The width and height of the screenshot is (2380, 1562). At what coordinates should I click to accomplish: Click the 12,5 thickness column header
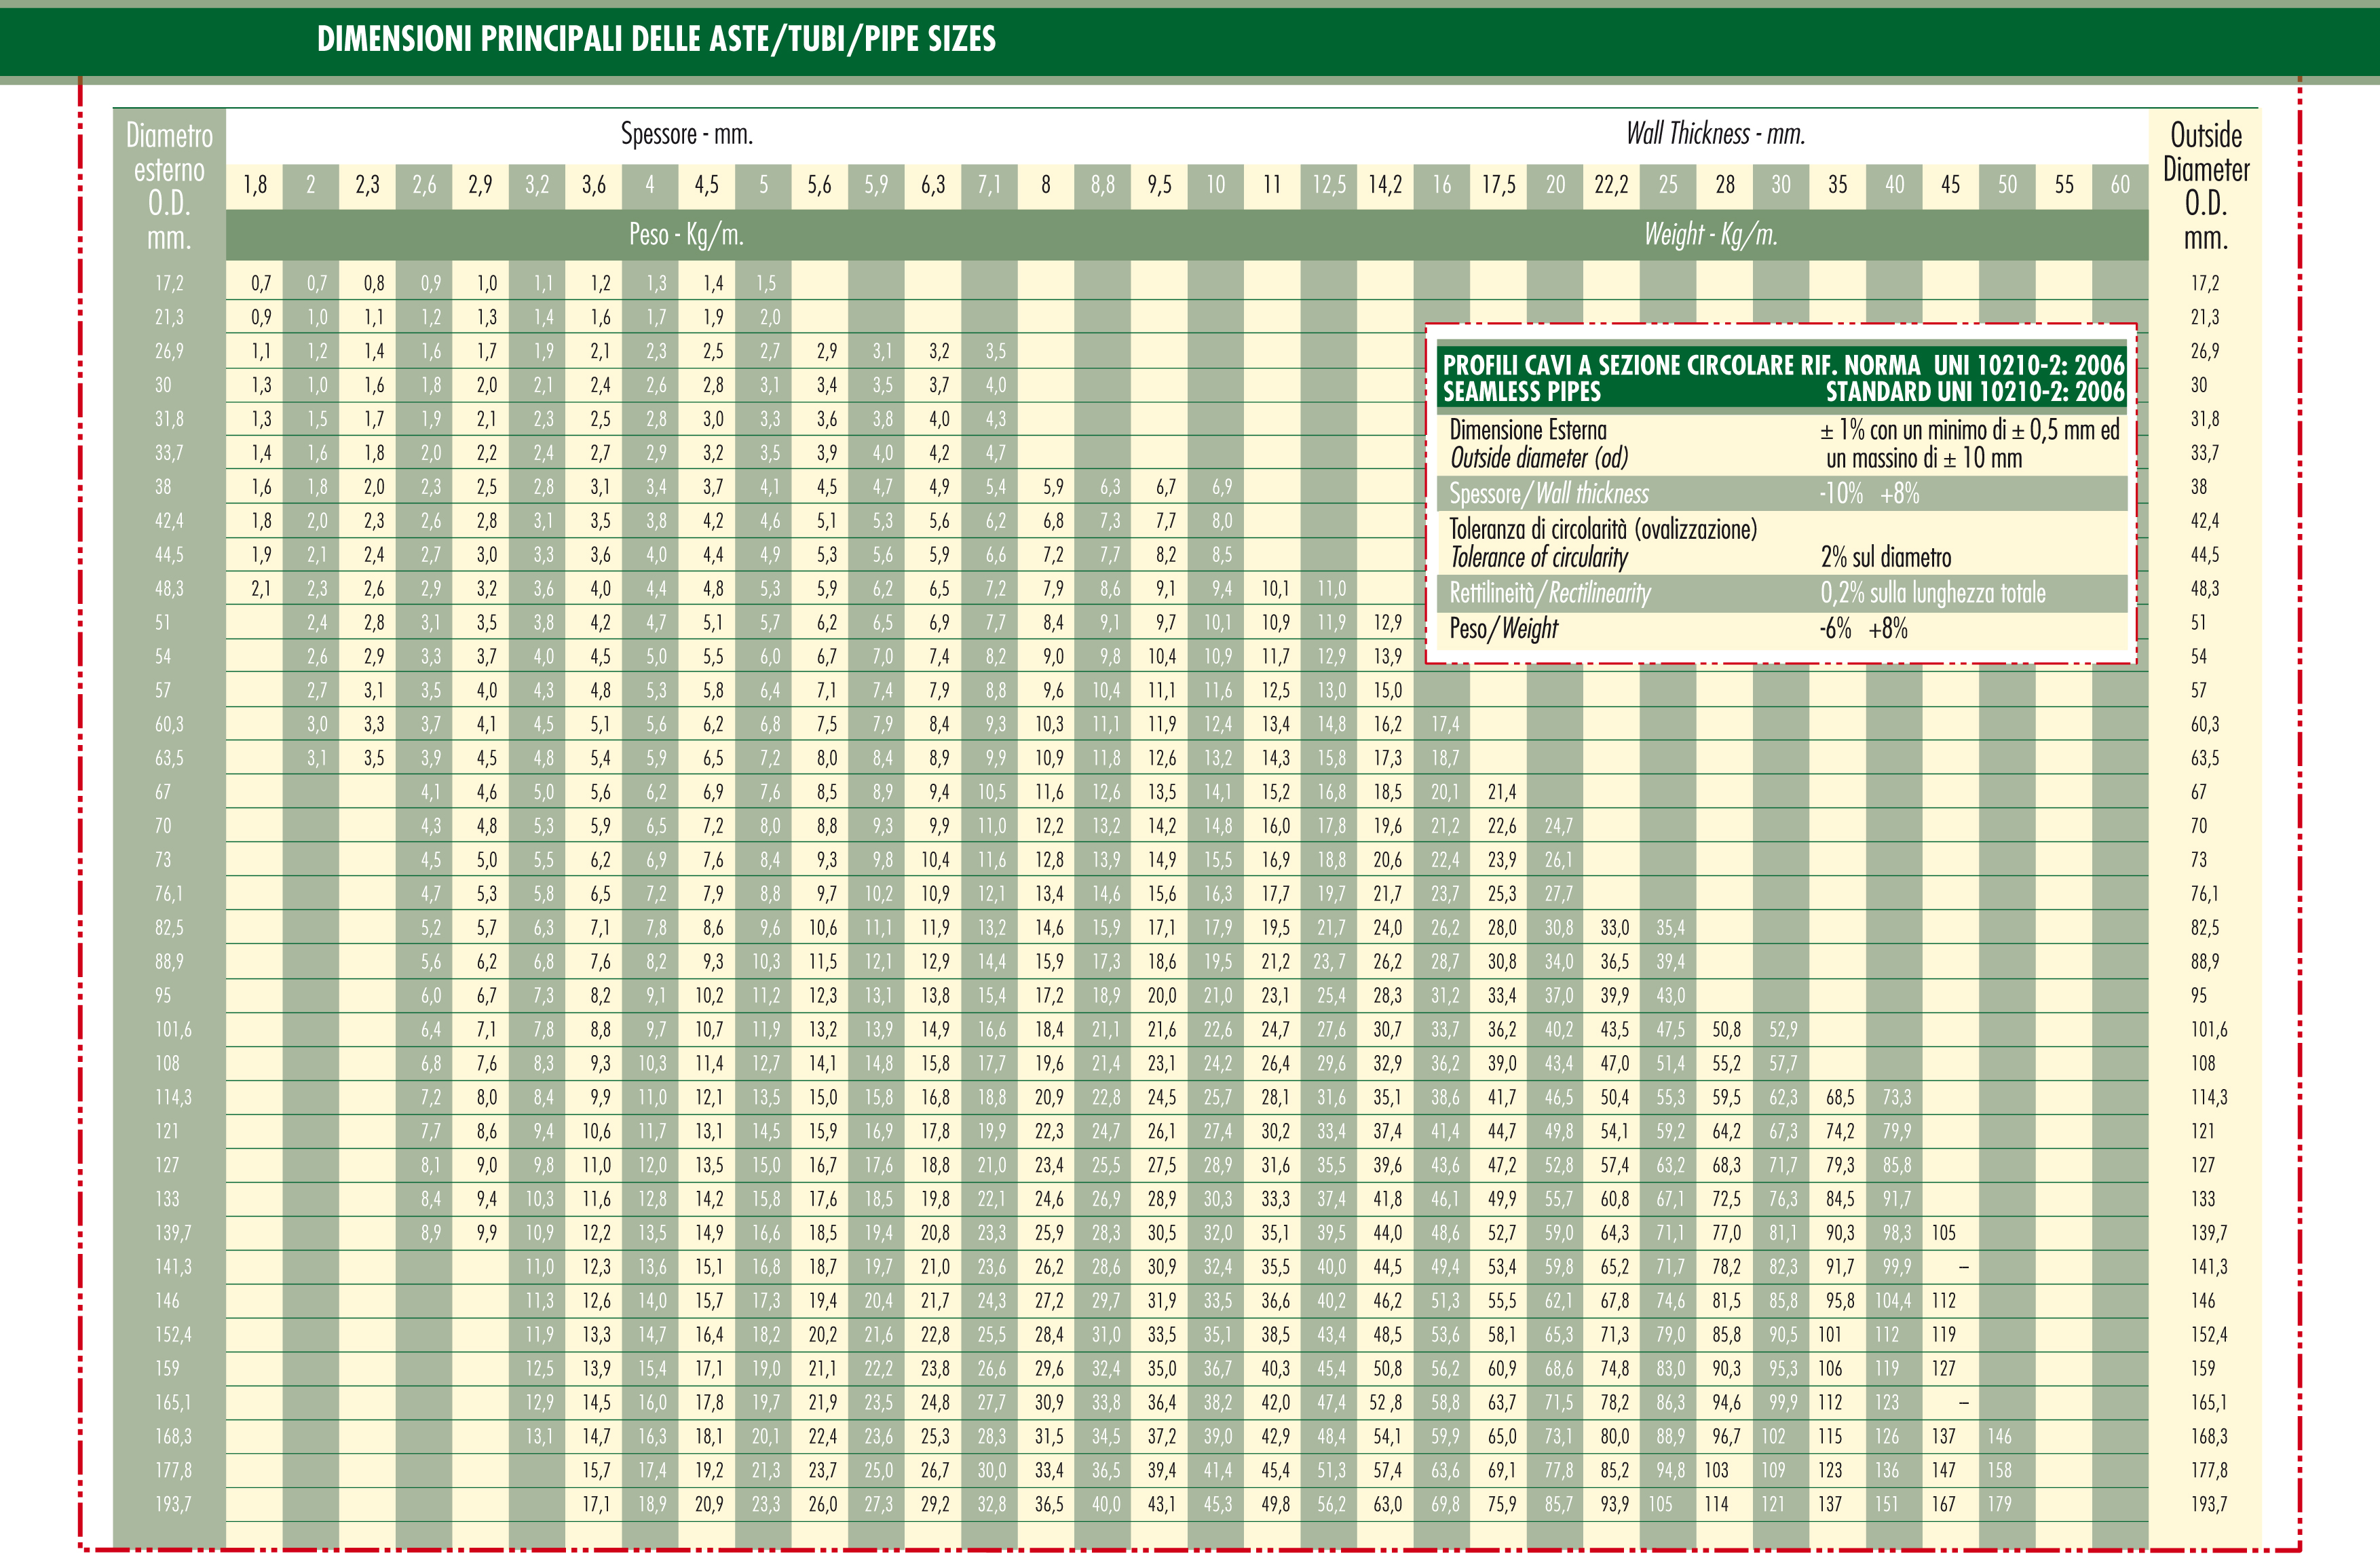tap(1329, 185)
